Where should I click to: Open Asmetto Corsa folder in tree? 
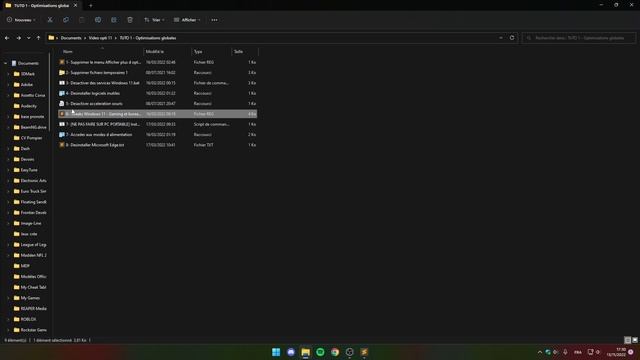pos(29,95)
